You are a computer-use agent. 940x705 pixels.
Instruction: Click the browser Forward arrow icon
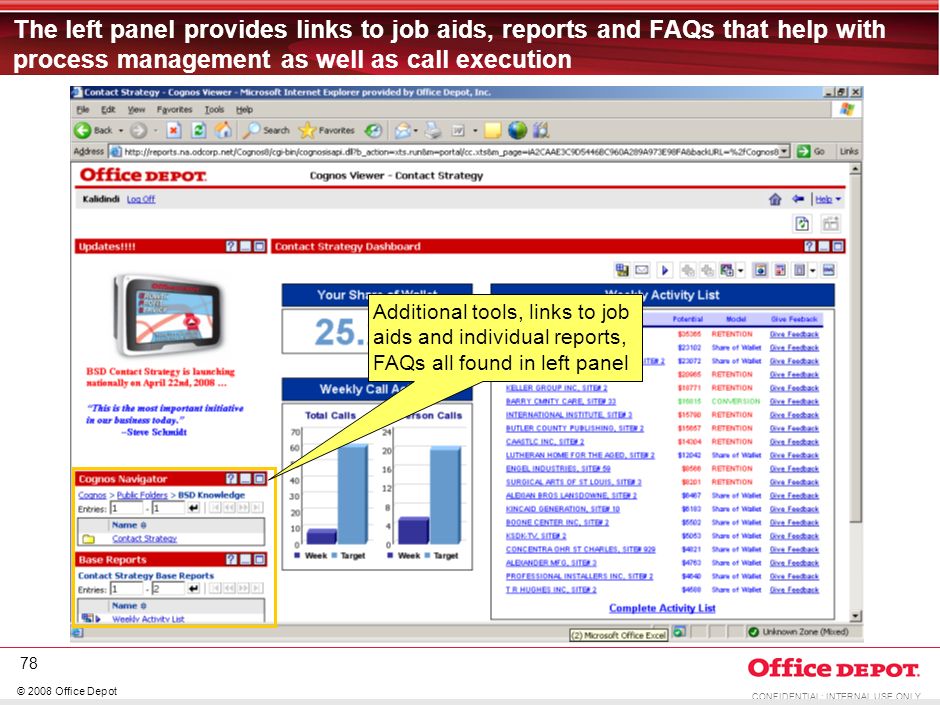(x=138, y=130)
